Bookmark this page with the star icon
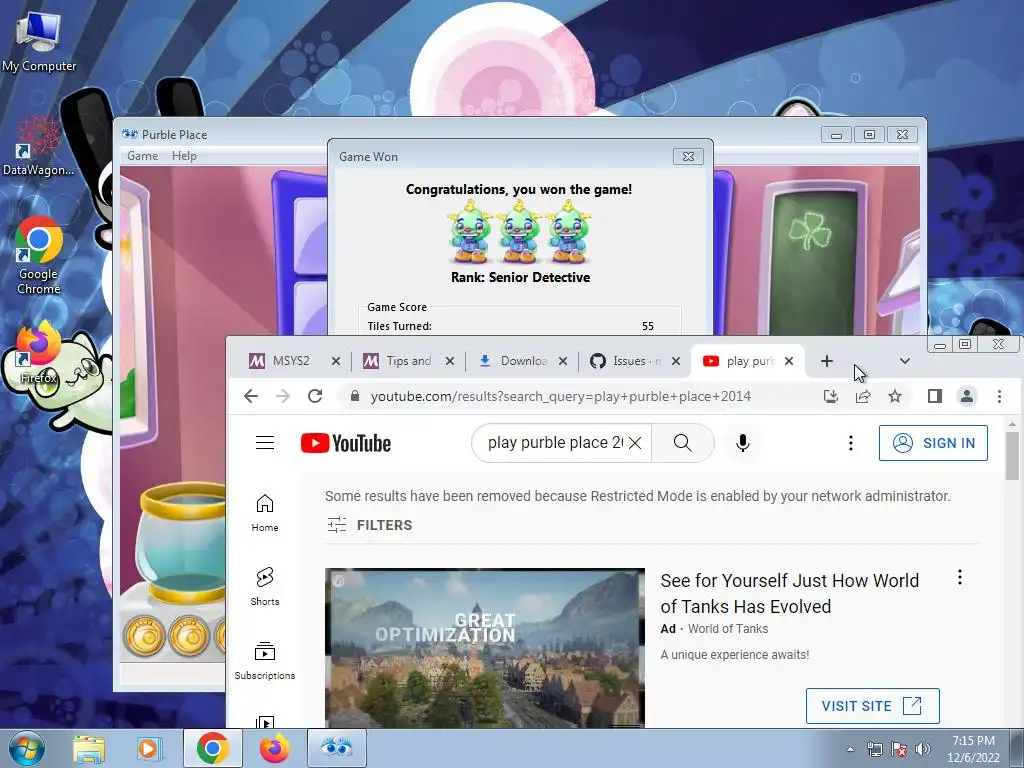 tap(895, 396)
